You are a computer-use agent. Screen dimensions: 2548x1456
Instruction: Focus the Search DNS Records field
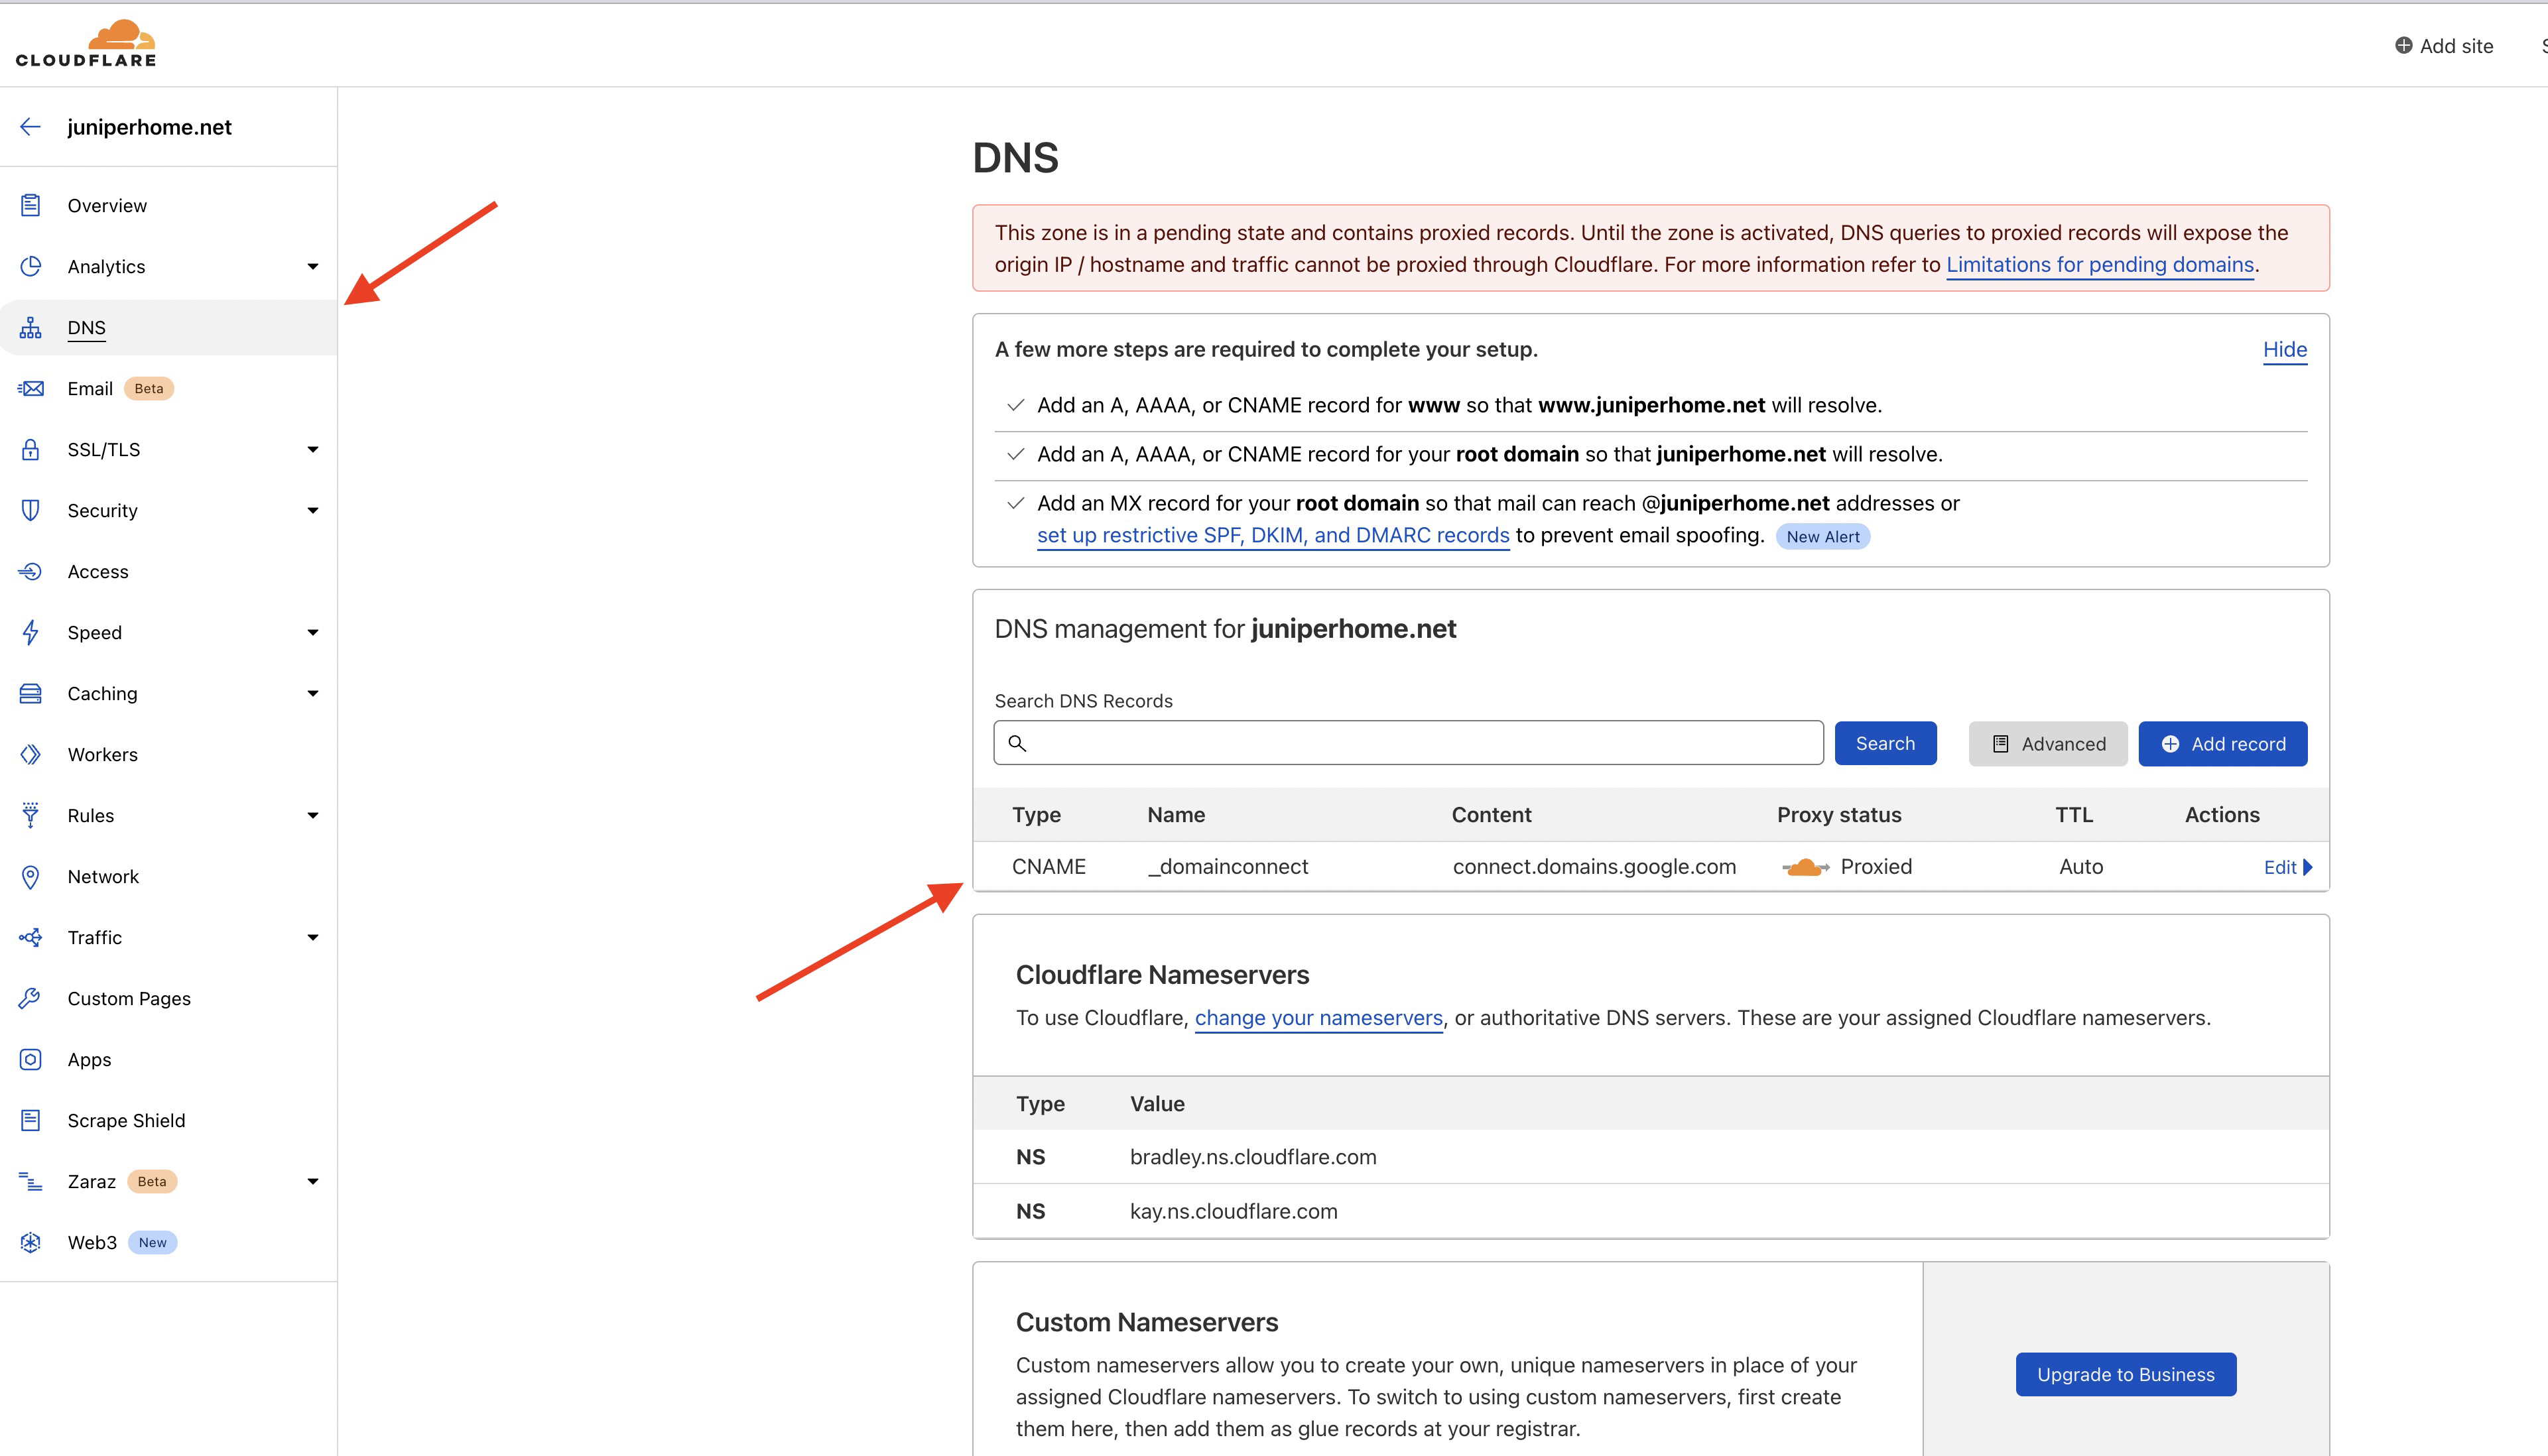[1408, 743]
